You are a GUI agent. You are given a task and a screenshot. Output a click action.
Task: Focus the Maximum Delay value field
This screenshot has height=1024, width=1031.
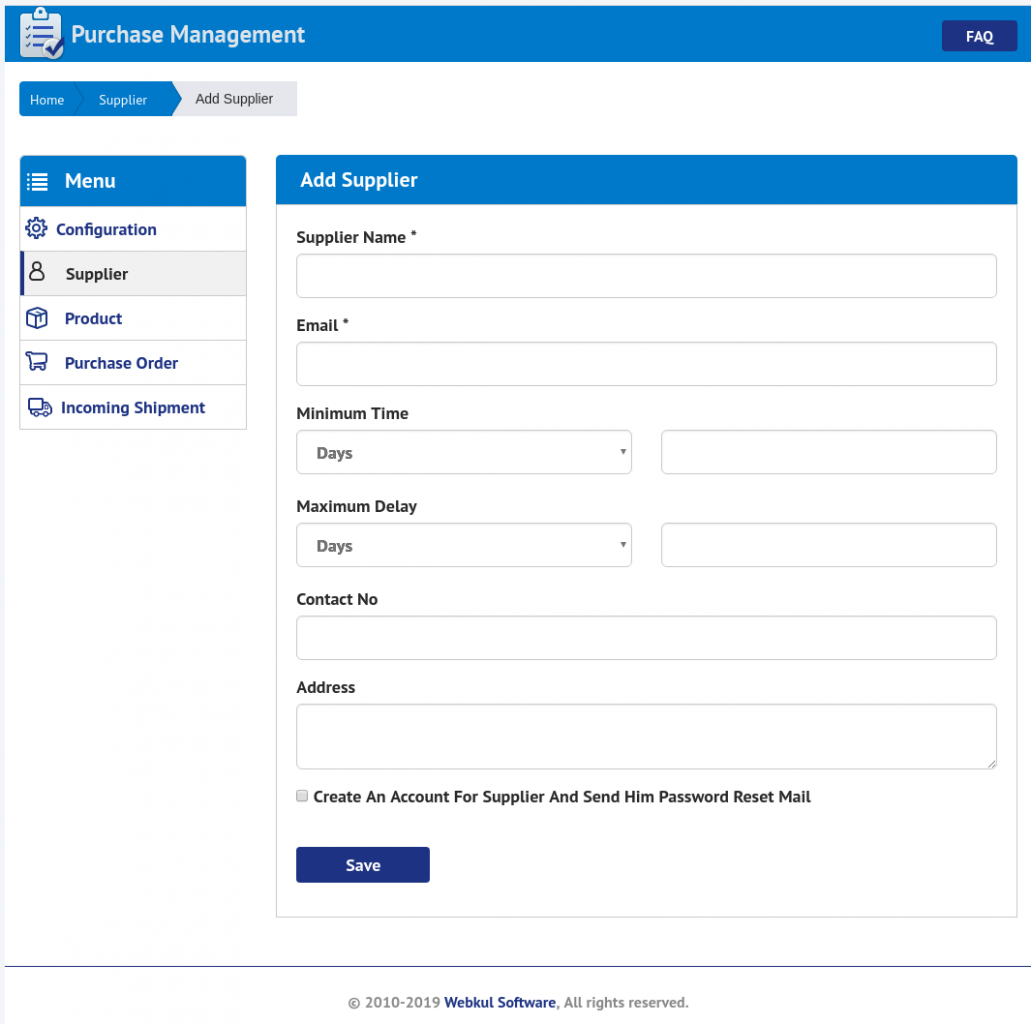pos(828,545)
